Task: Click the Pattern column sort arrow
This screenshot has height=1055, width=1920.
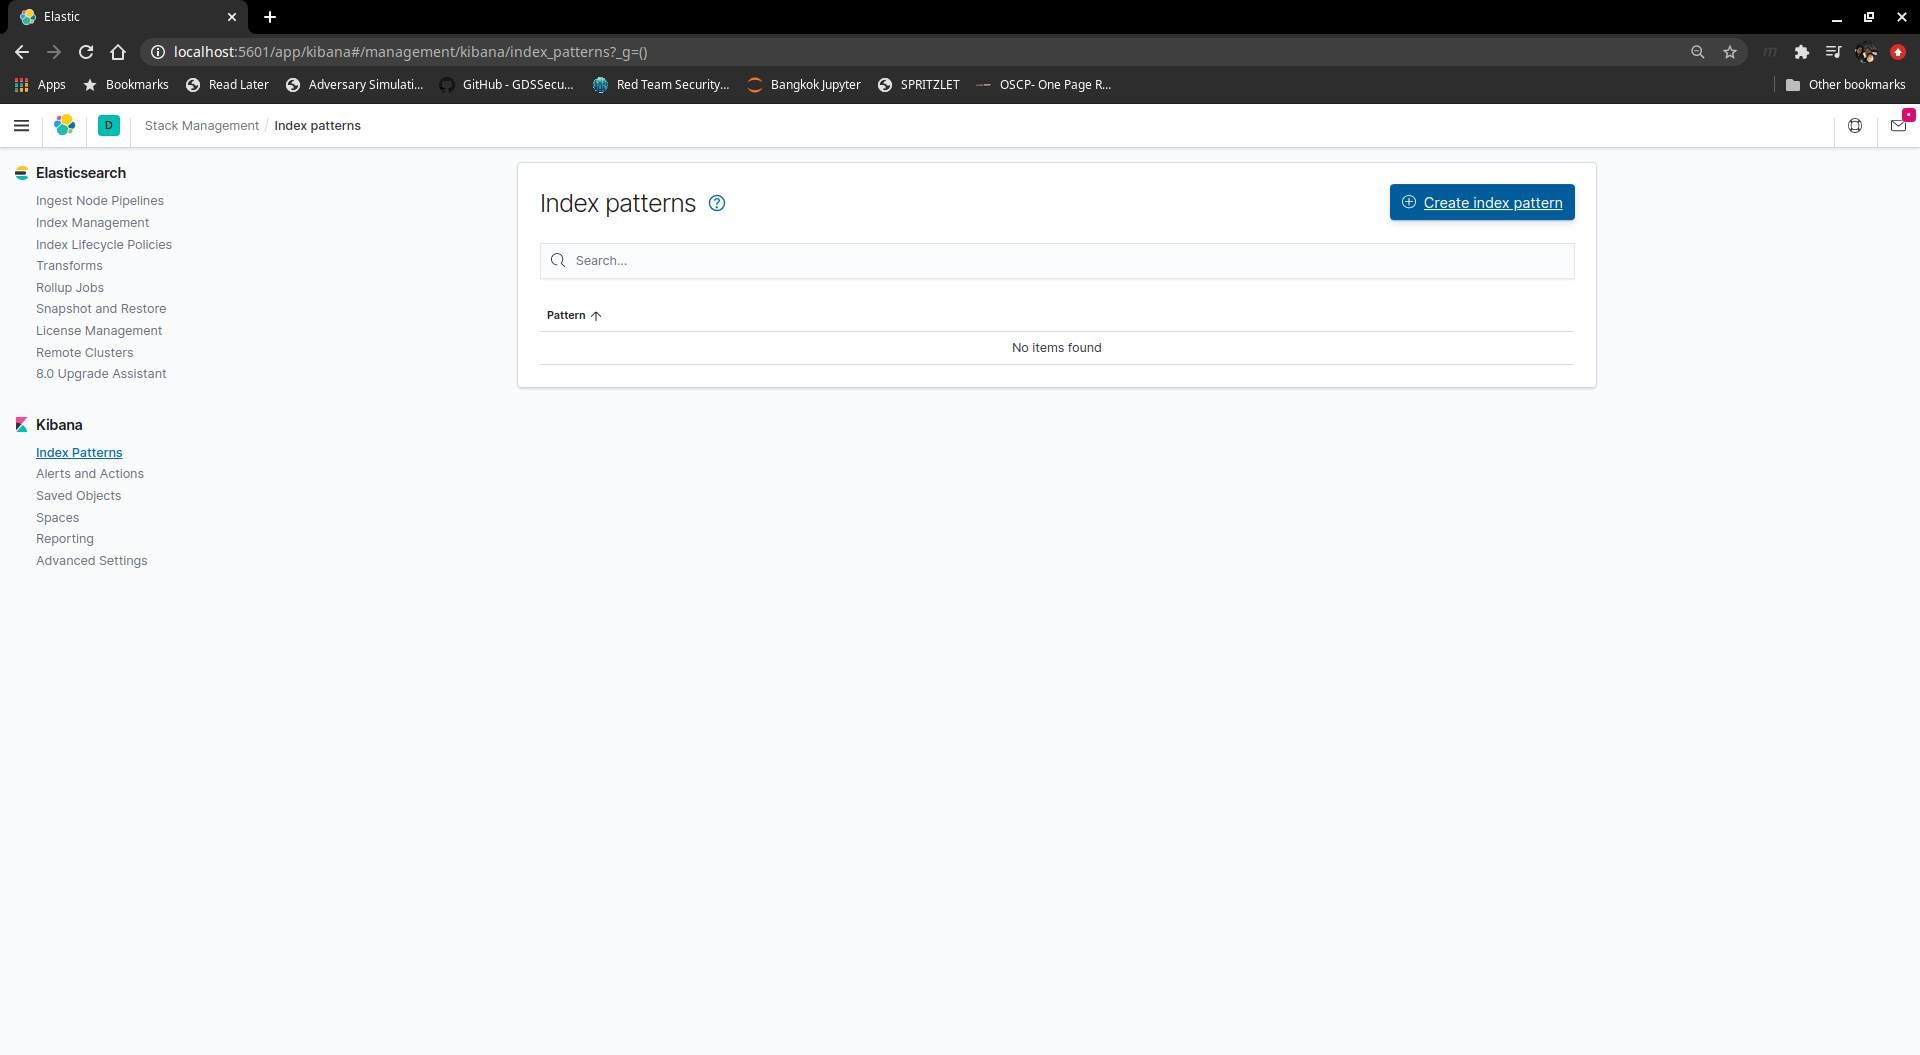Action: (596, 316)
